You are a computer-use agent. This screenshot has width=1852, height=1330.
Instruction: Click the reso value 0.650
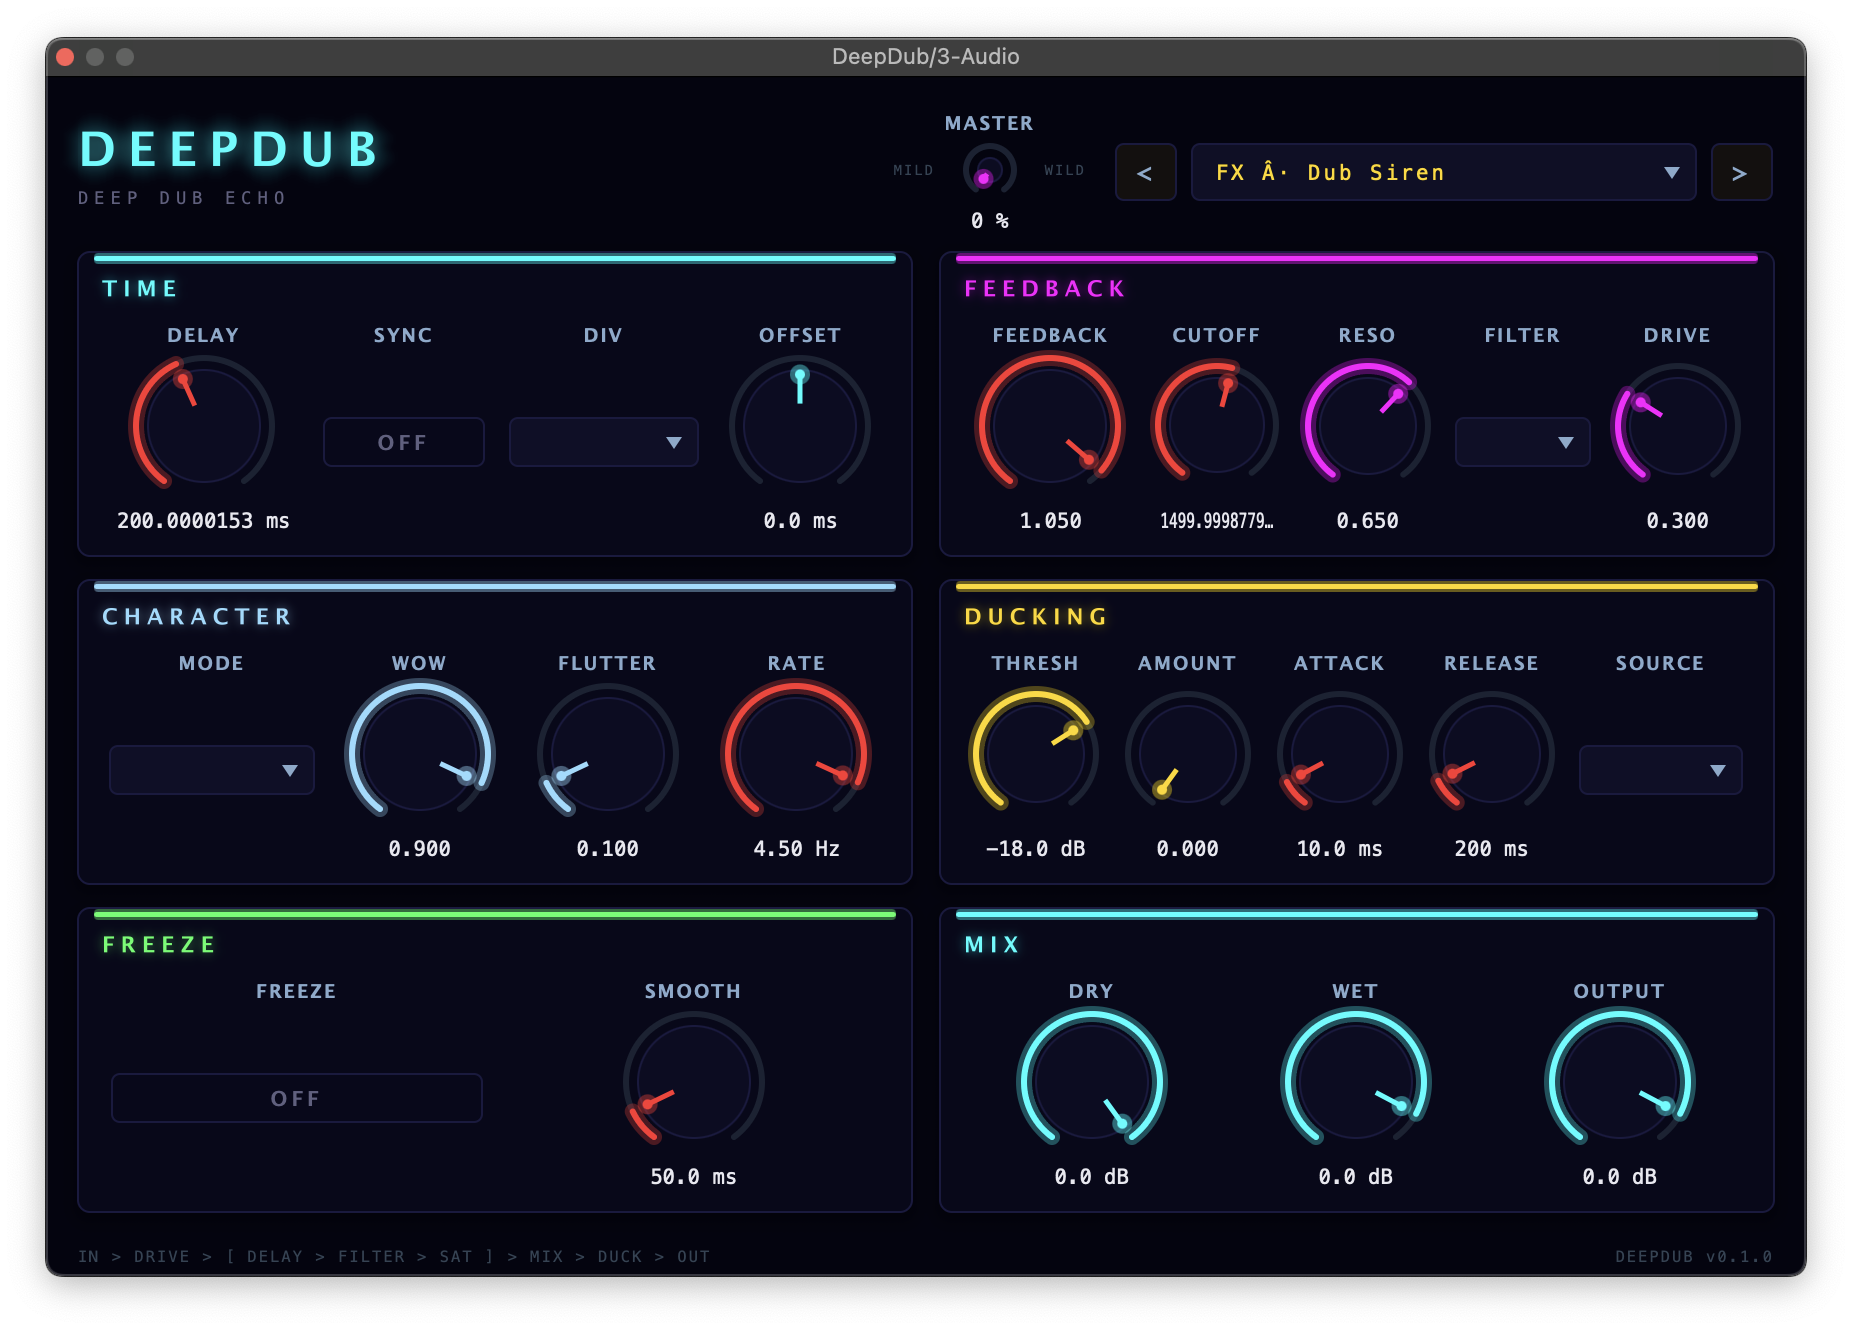pyautogui.click(x=1367, y=521)
